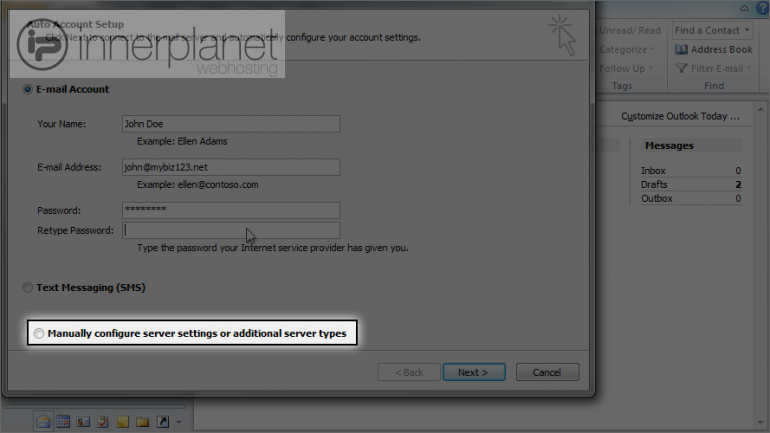Select the E-mail Account radio button

click(x=28, y=89)
